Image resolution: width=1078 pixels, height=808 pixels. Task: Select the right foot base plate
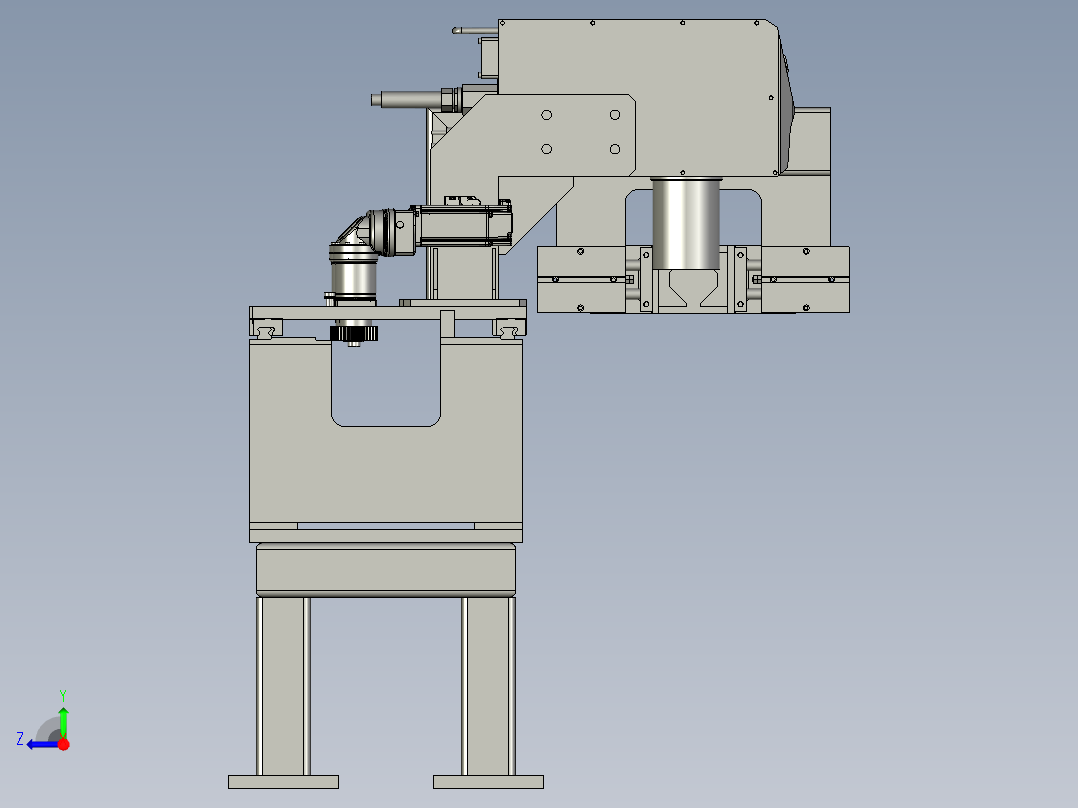click(488, 782)
